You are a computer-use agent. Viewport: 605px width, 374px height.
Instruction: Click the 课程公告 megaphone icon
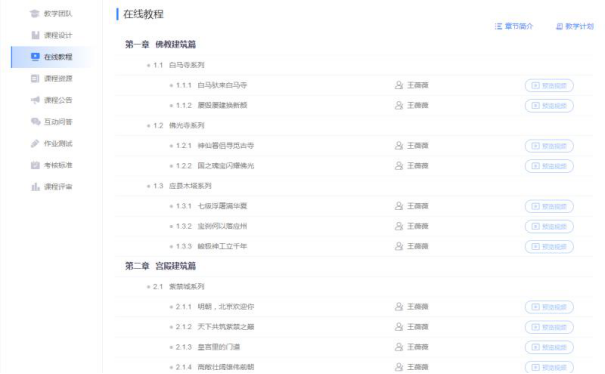[35, 100]
